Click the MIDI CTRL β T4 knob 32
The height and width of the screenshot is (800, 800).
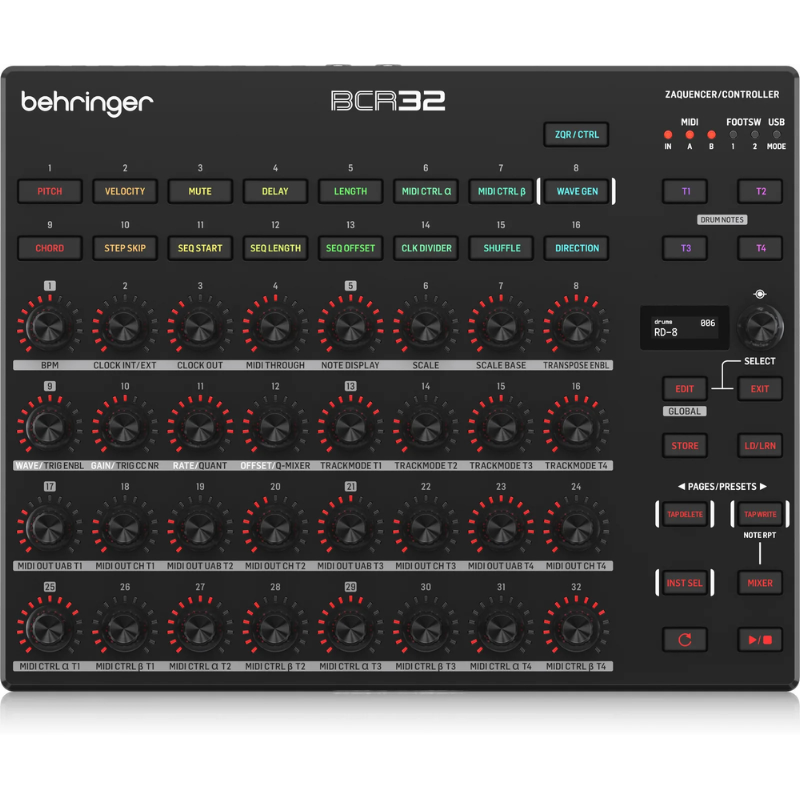click(576, 628)
